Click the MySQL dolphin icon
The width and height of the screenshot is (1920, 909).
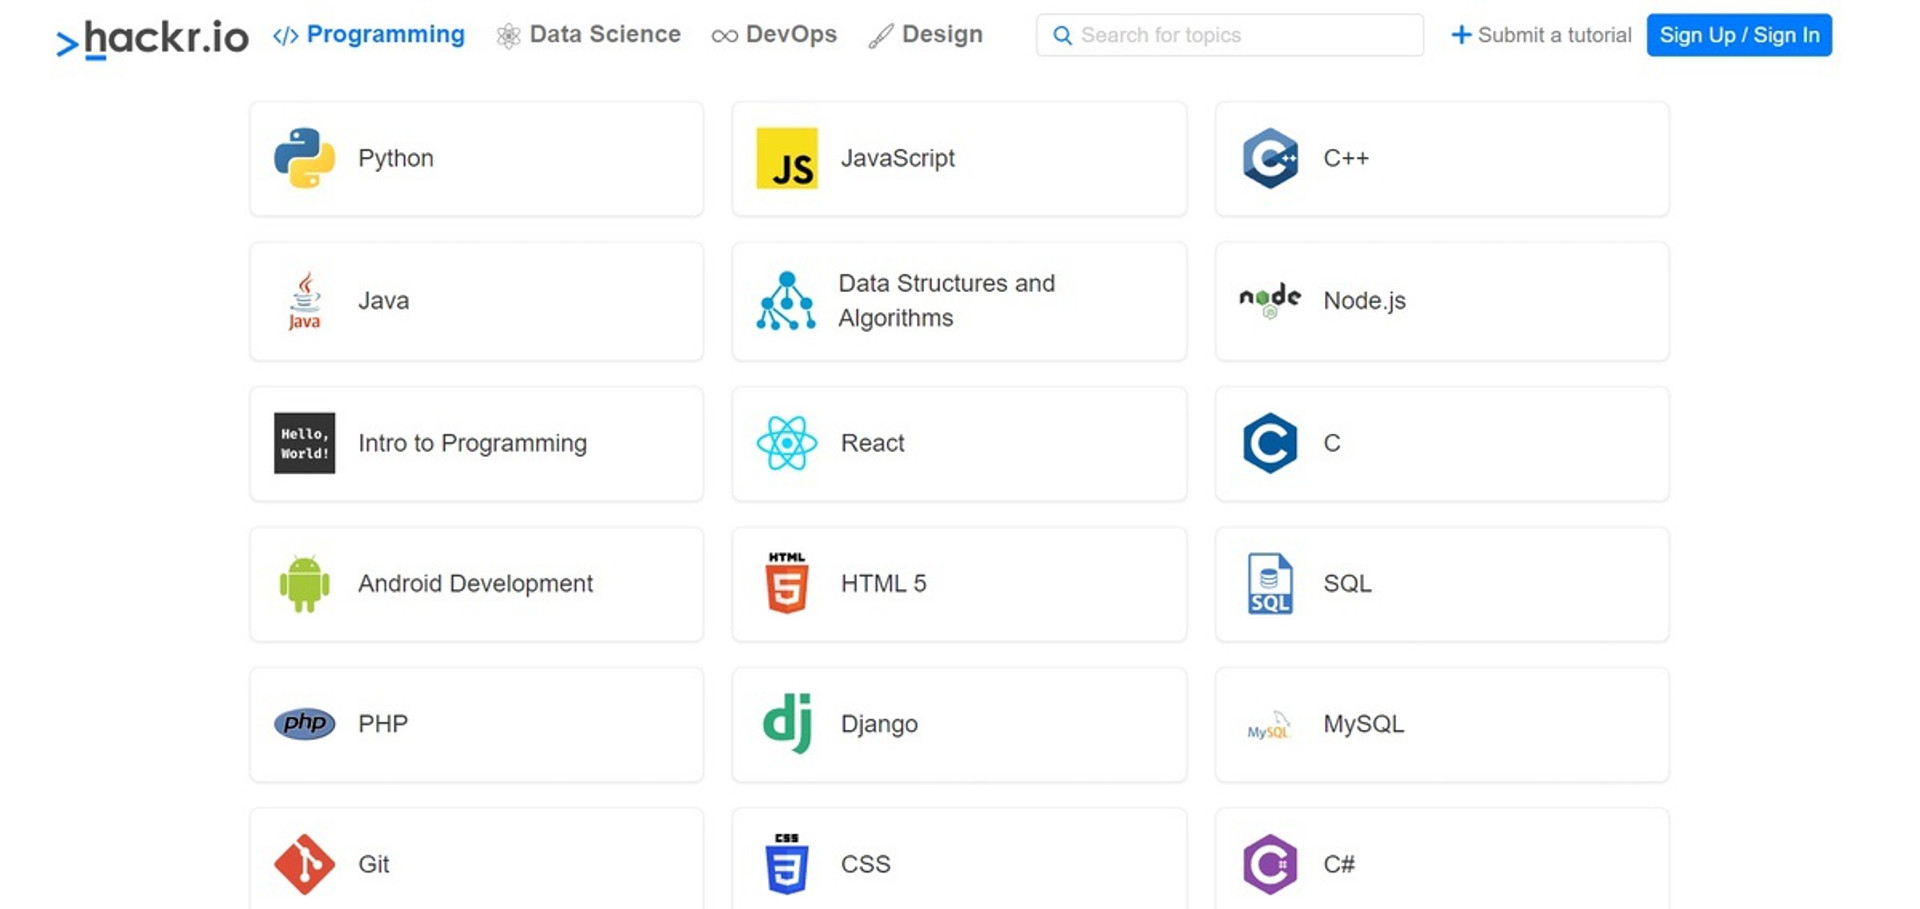(1270, 725)
